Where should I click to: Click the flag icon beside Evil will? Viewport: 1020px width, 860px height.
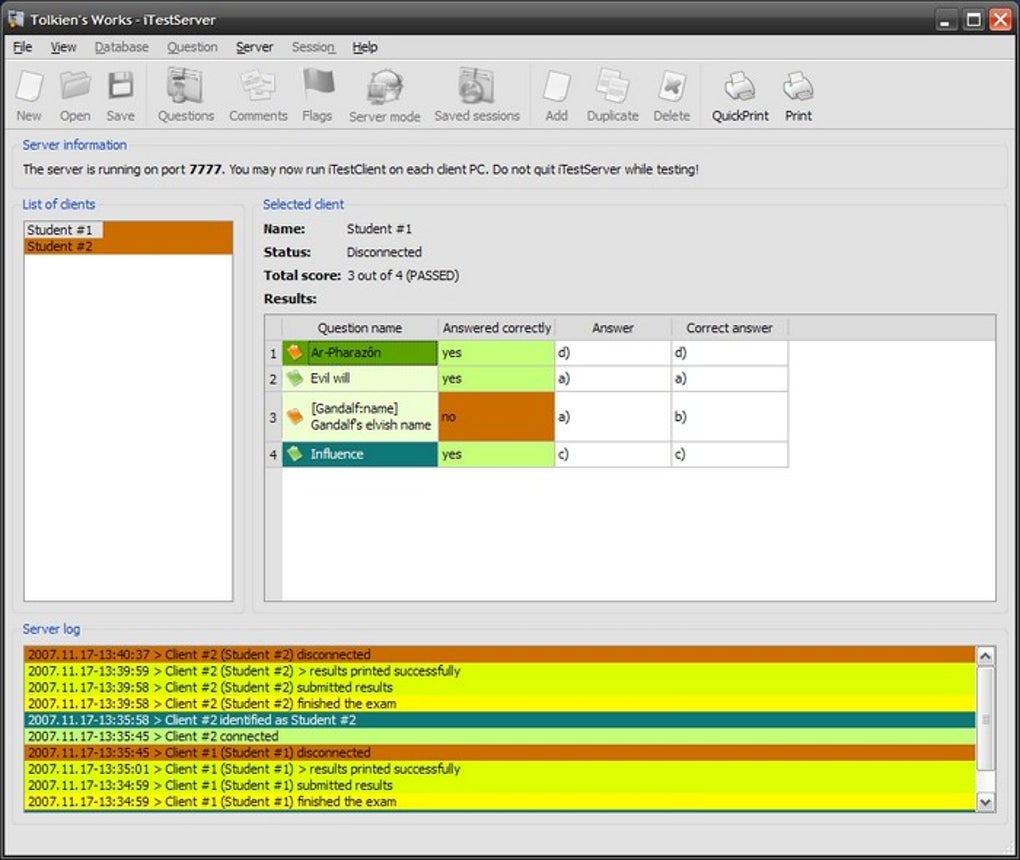click(x=295, y=378)
